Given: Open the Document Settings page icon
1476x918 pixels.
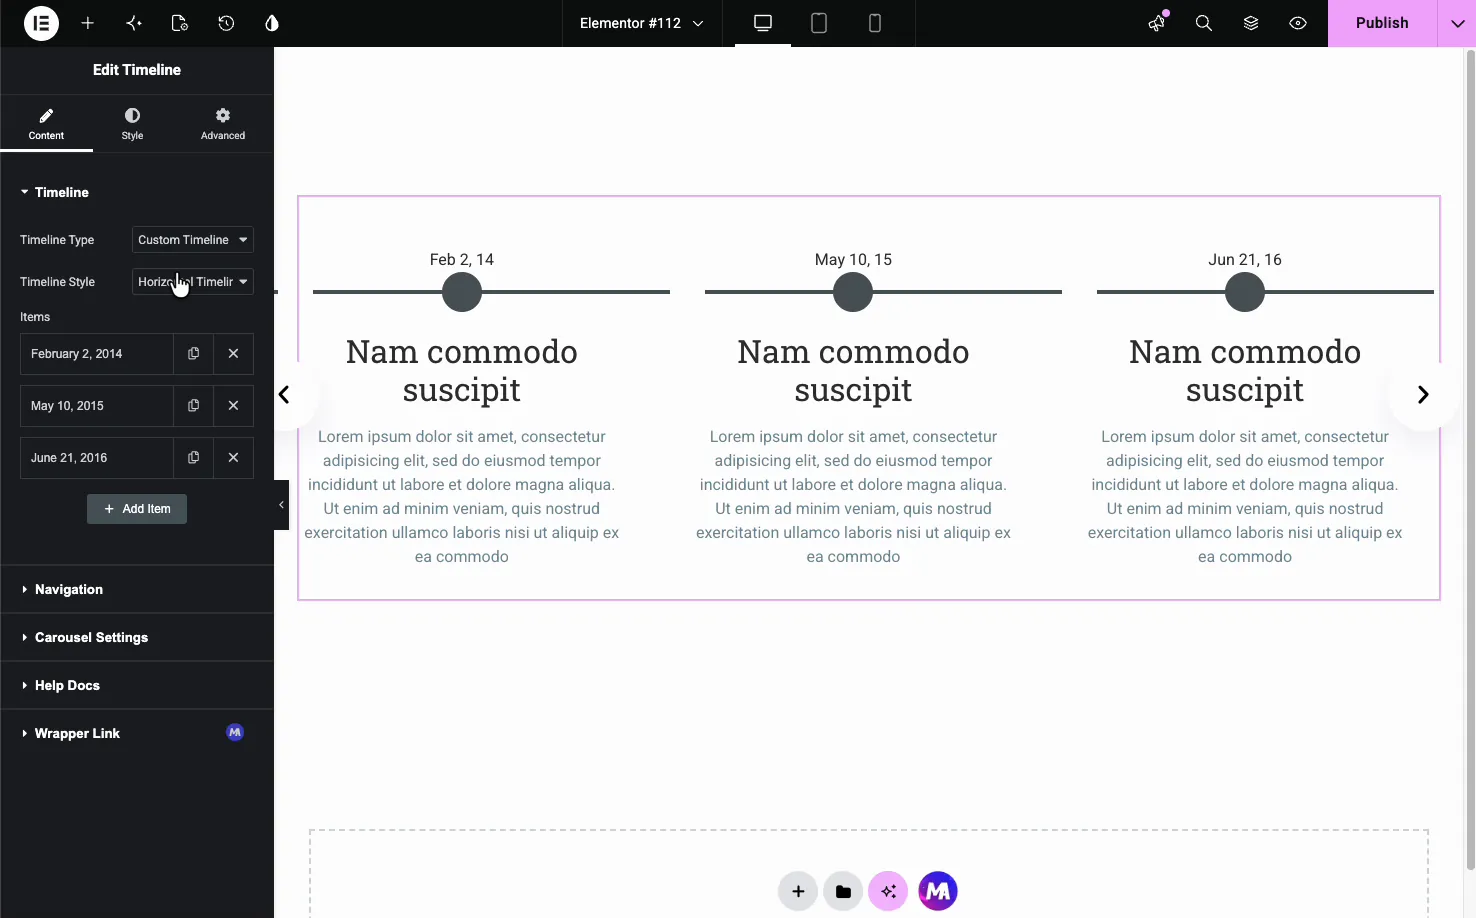Looking at the screenshot, I should tap(180, 23).
